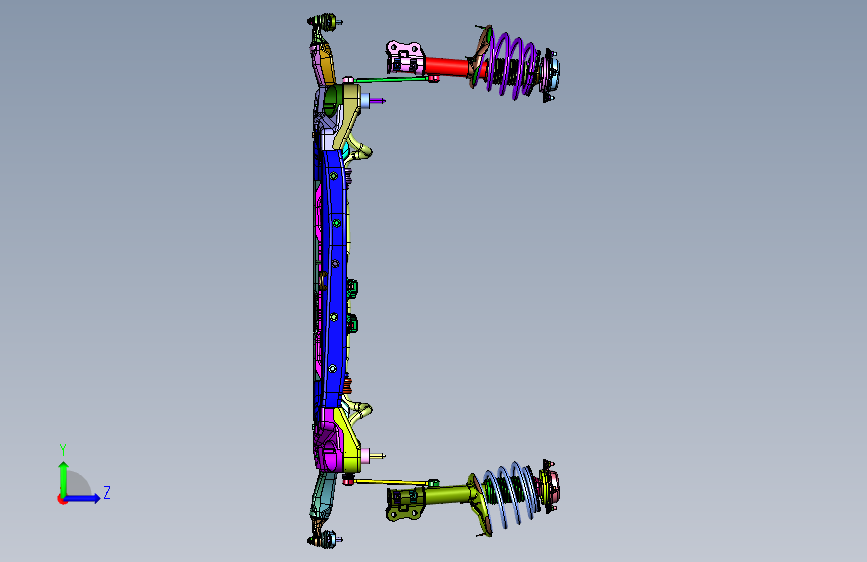The image size is (867, 562).
Task: Click the Z label of the triad
Action: [x=107, y=492]
